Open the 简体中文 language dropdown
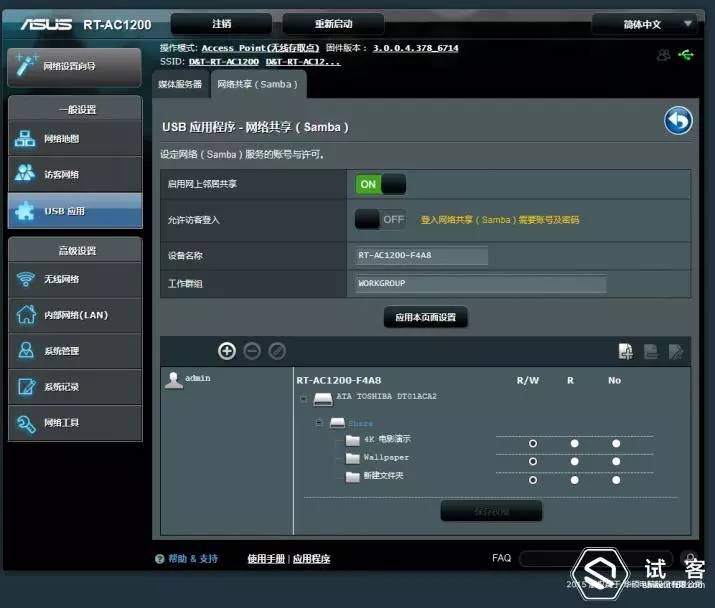715x608 pixels. pyautogui.click(x=644, y=24)
